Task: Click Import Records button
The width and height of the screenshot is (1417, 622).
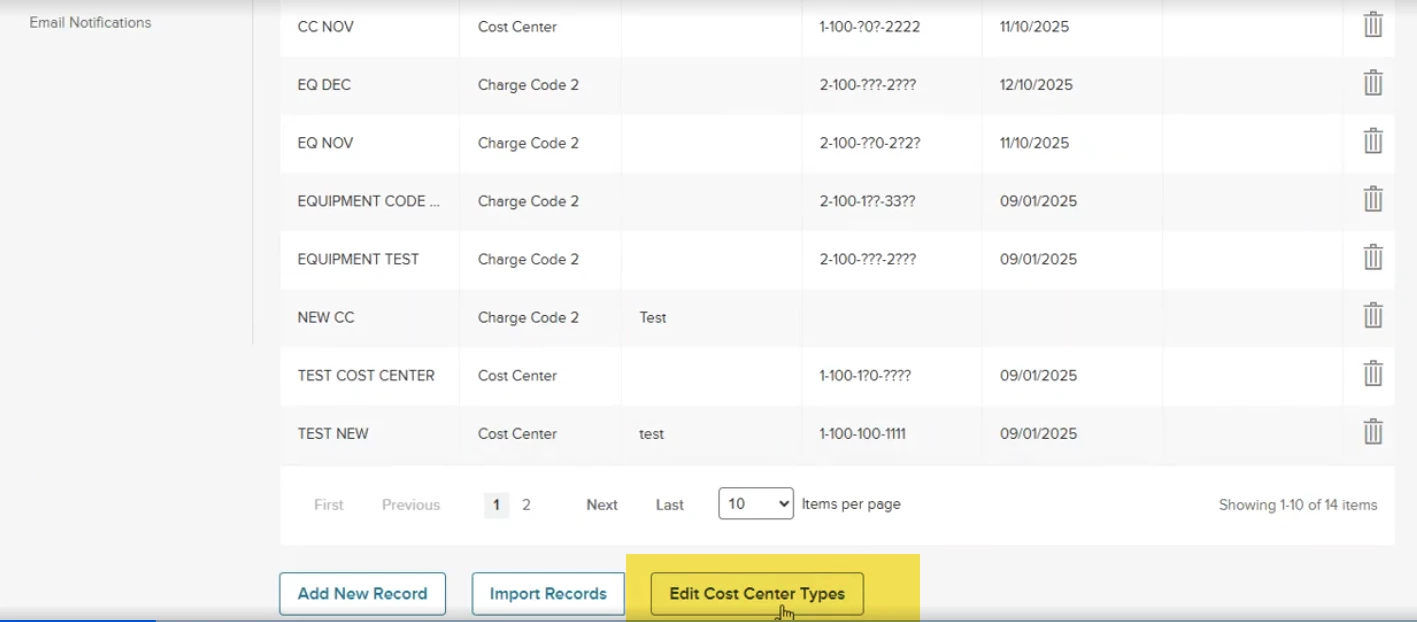Action: (548, 594)
